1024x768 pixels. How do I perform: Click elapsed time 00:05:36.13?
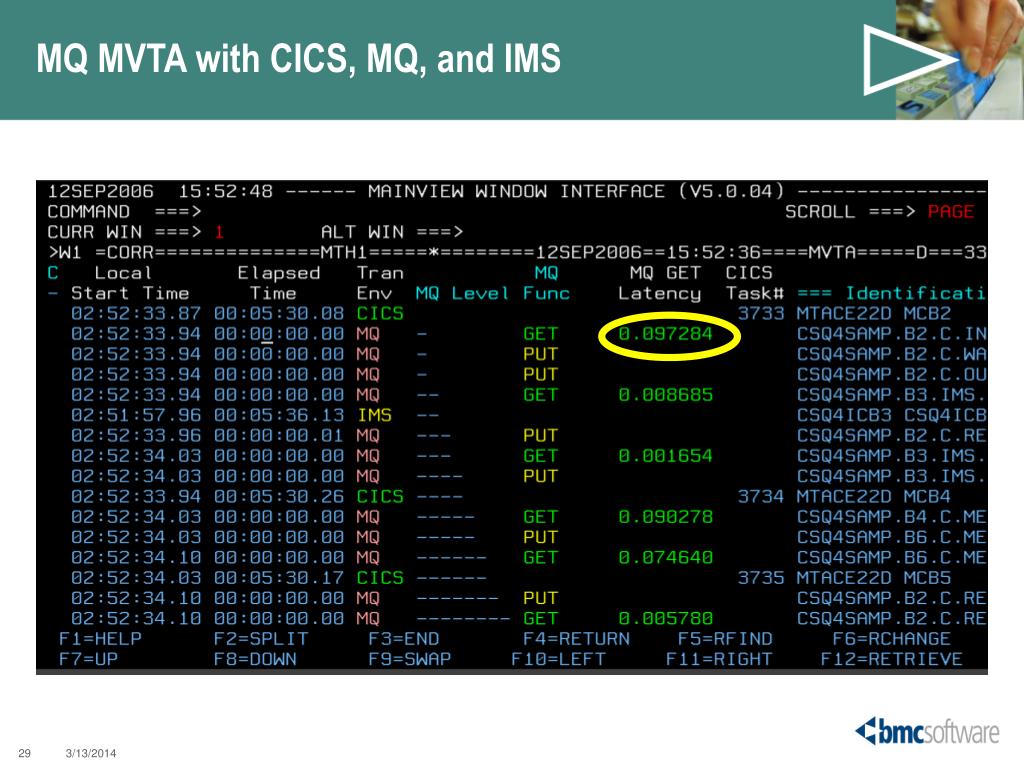(x=279, y=415)
